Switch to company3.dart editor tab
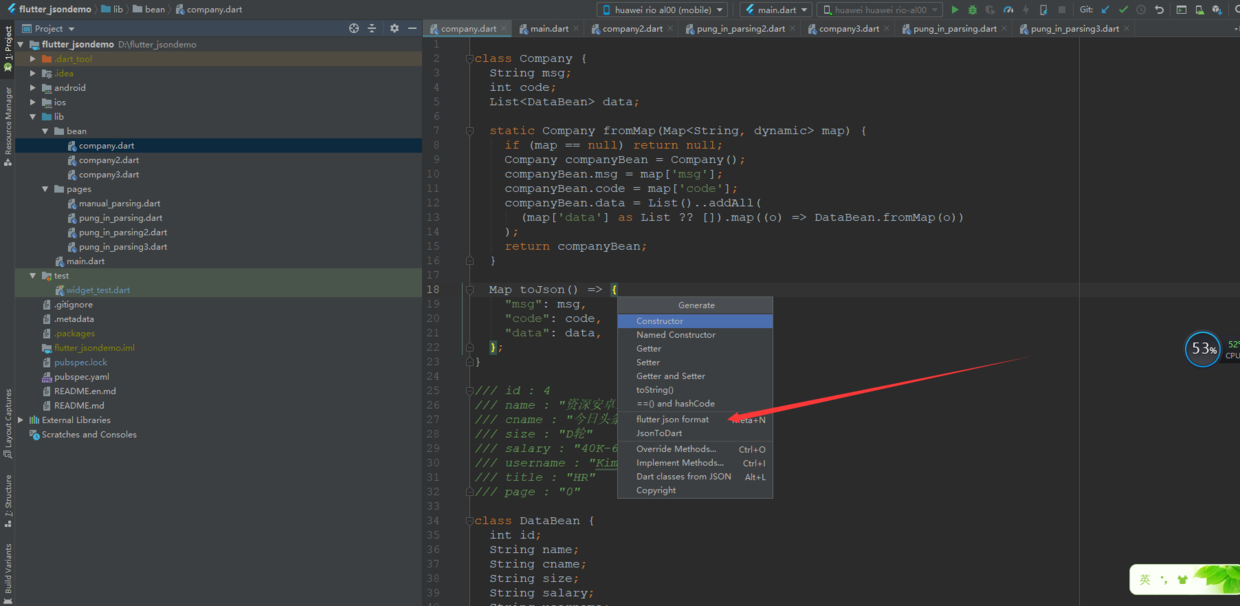The image size is (1240, 606). (849, 29)
